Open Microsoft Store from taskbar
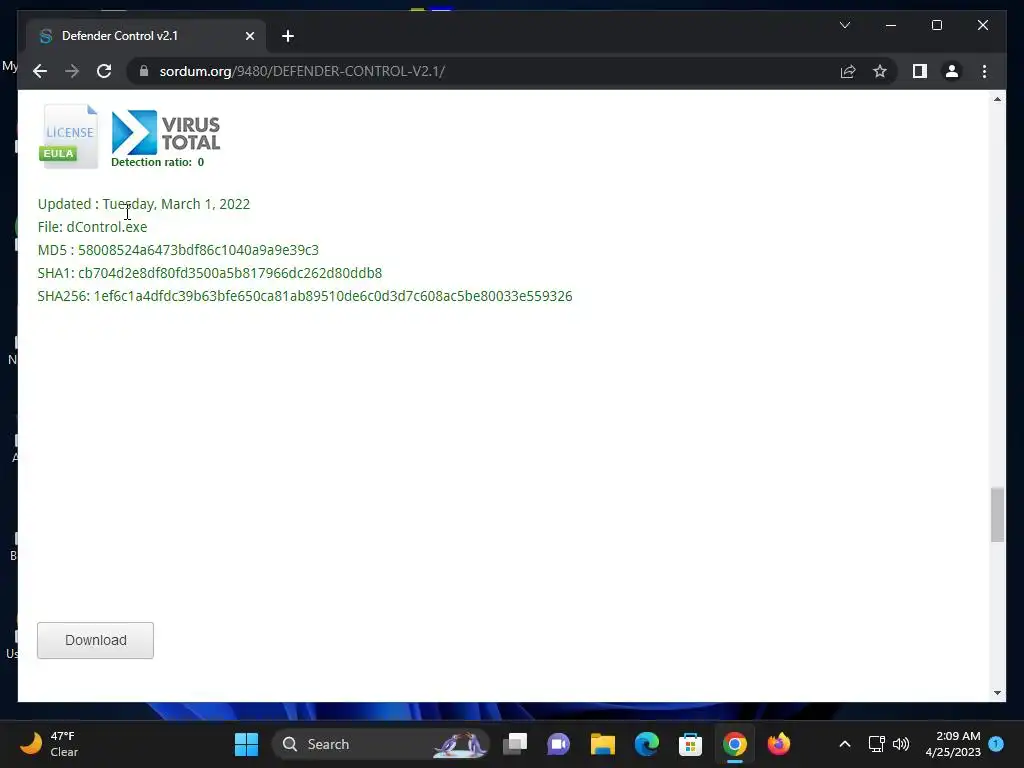 (x=690, y=744)
